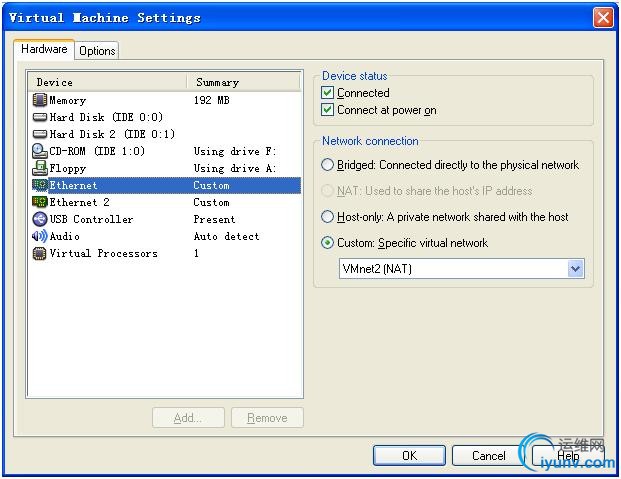Click the Custom summary of Ethernet 2

211,202
